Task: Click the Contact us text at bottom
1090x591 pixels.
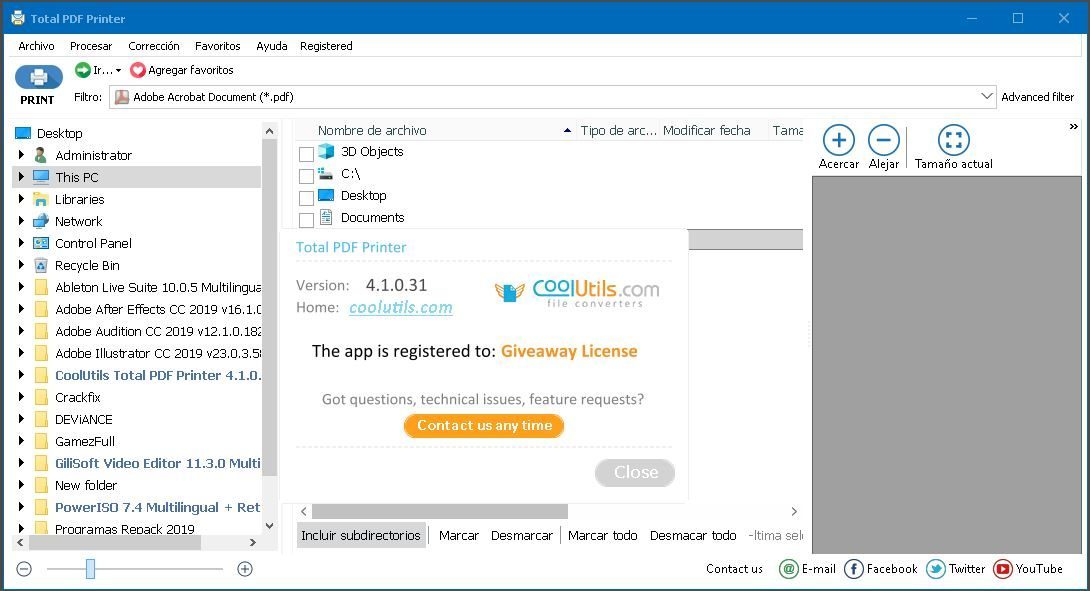Action: (734, 569)
